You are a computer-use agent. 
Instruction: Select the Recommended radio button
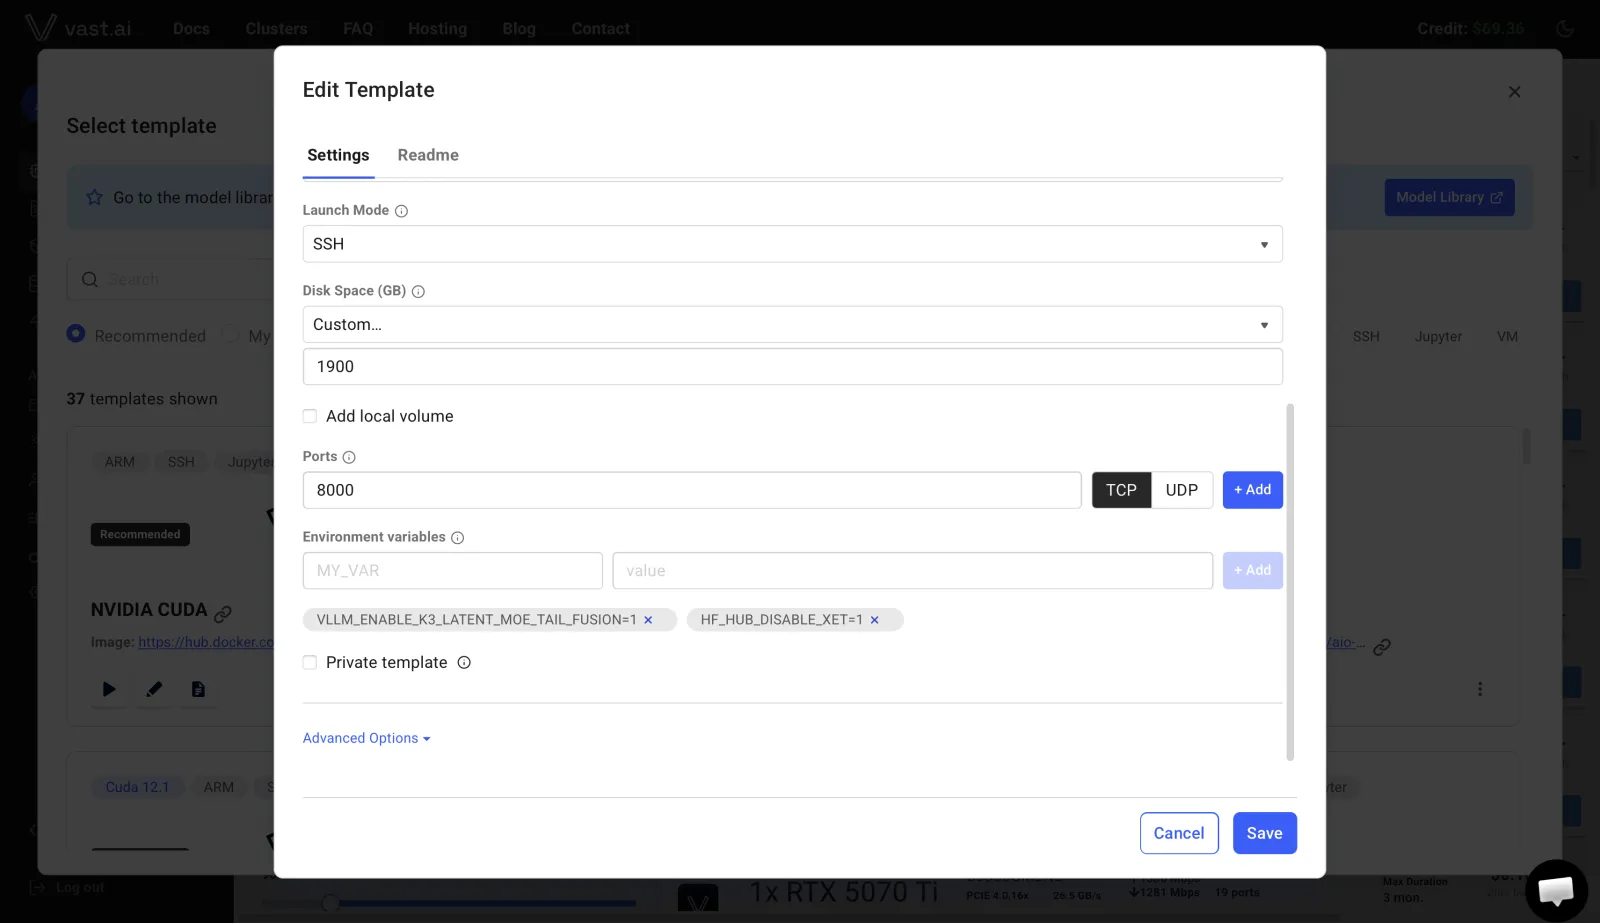[x=76, y=334]
